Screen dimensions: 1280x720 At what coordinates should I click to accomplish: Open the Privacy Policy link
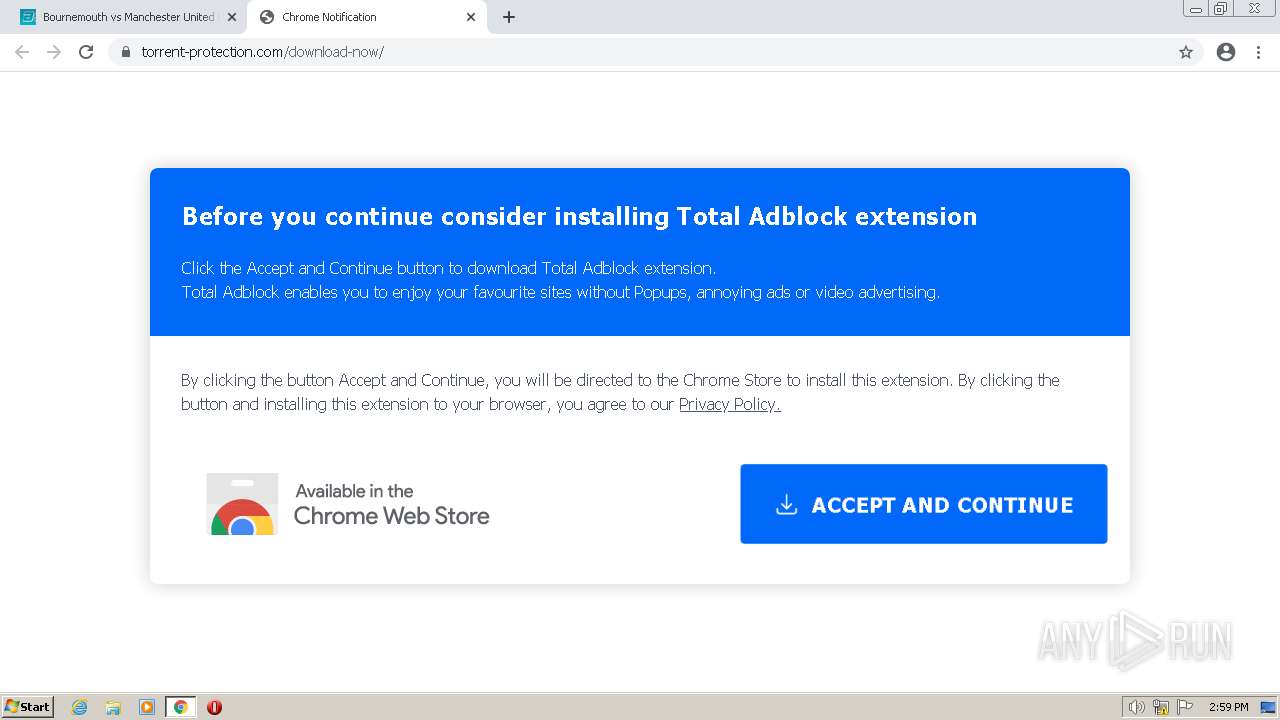pyautogui.click(x=729, y=404)
